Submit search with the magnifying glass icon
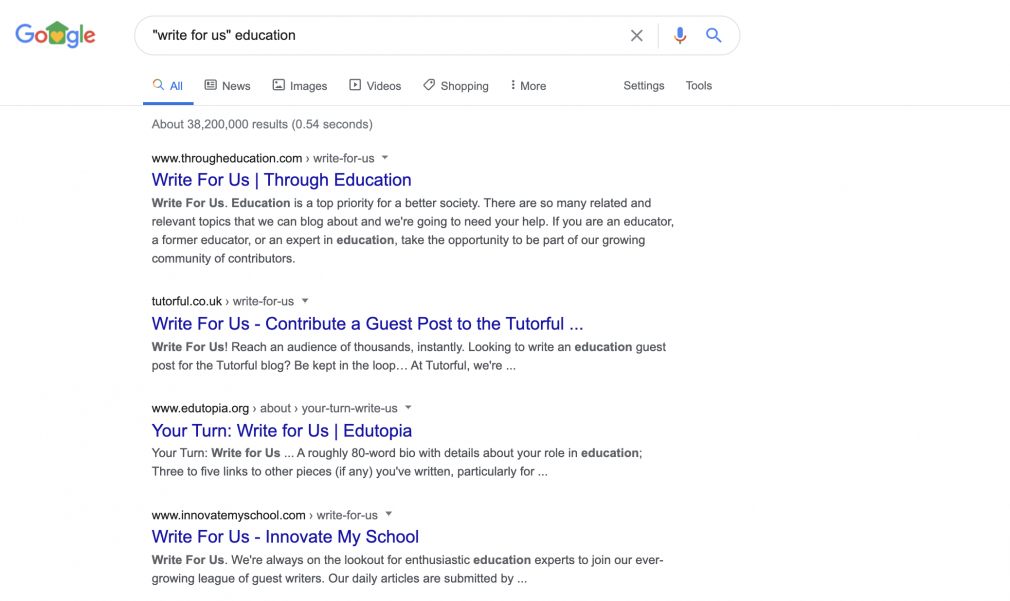Image resolution: width=1010 pixels, height=601 pixels. tap(713, 35)
